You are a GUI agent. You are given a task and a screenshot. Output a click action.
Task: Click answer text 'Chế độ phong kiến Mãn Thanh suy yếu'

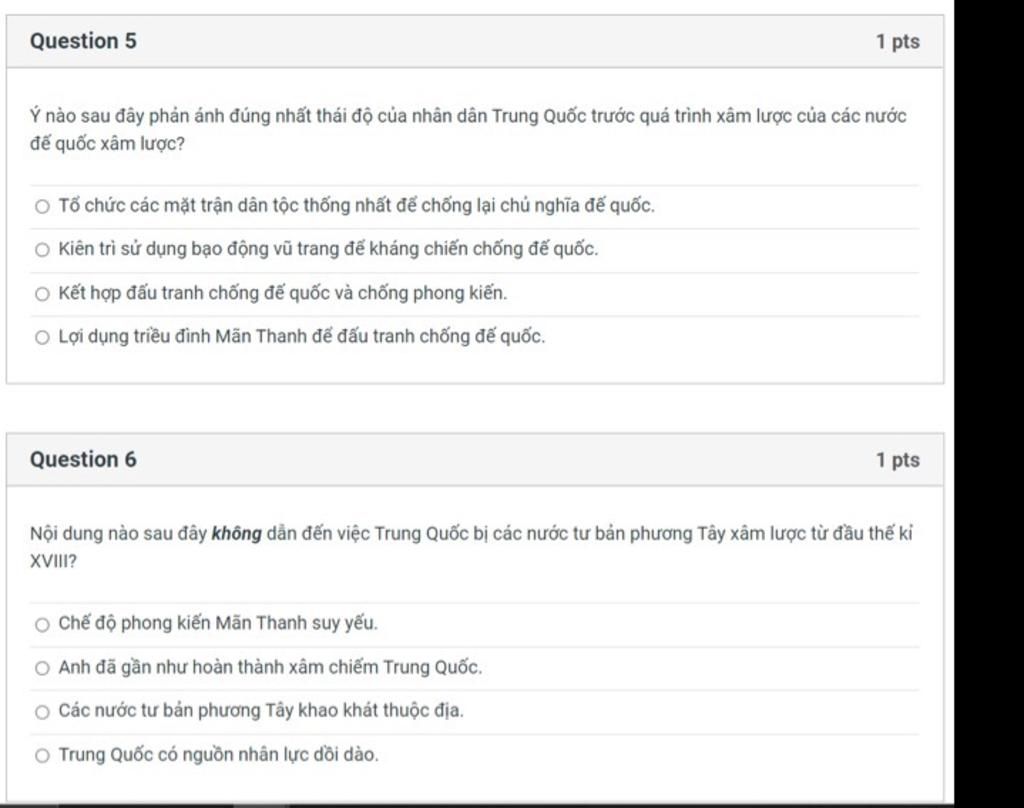pos(218,623)
